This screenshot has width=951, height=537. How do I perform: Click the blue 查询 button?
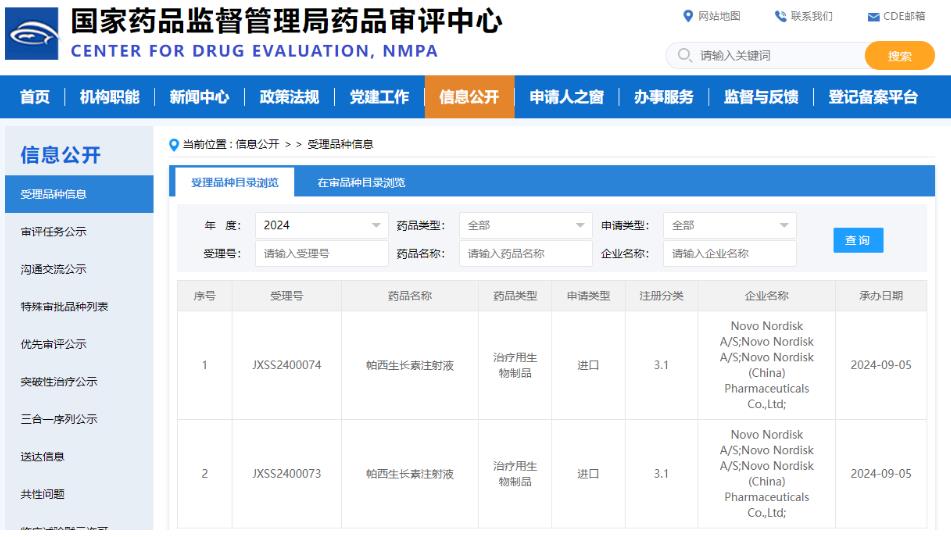click(x=857, y=240)
